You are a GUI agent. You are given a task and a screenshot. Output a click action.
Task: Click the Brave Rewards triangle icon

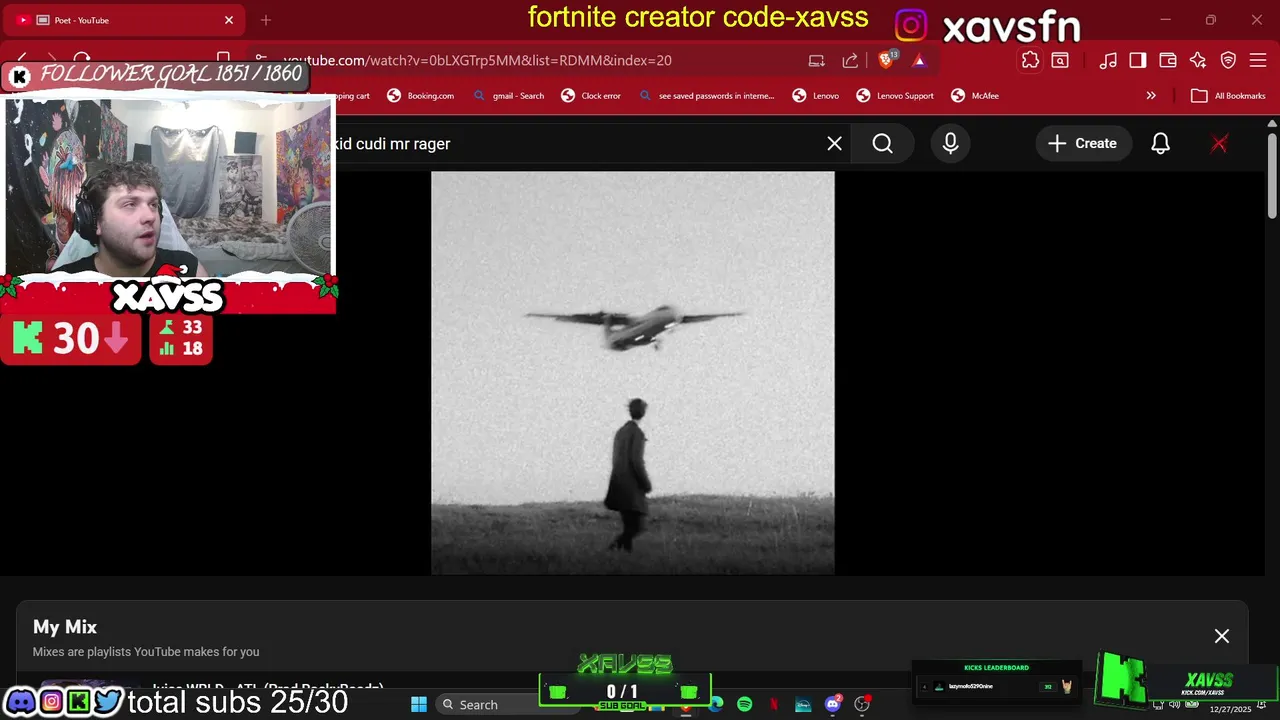click(919, 61)
